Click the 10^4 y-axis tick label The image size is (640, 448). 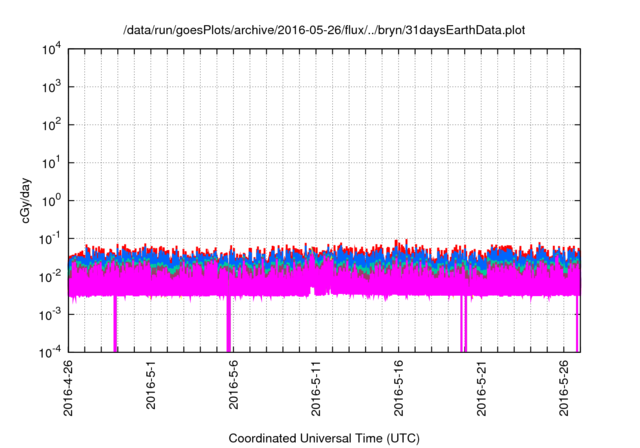pos(51,50)
